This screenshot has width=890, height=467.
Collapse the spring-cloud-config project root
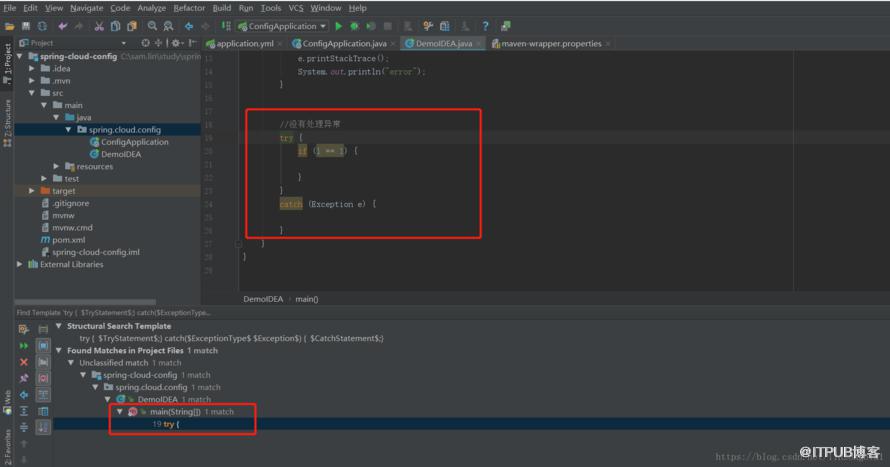click(x=20, y=56)
